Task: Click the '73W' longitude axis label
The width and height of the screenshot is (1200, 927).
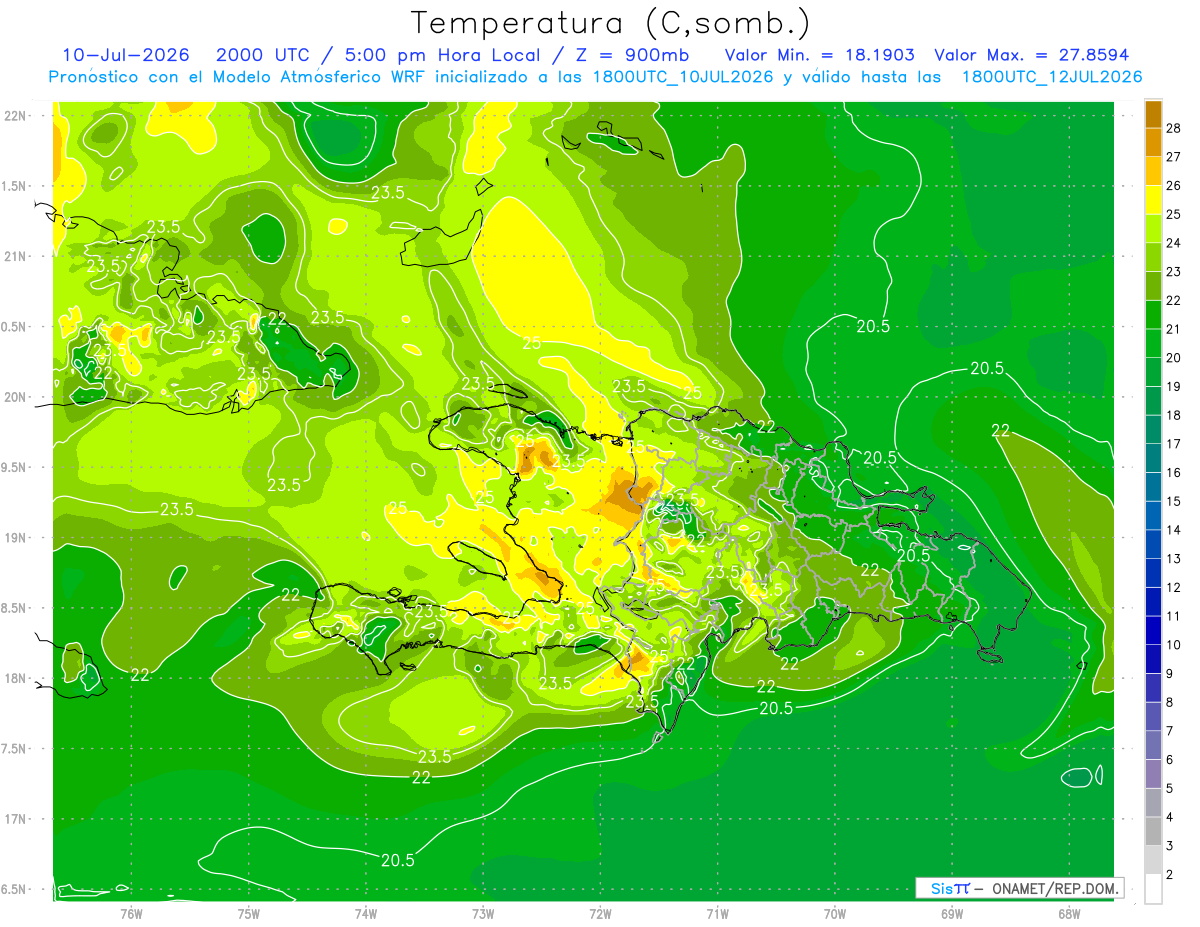Action: point(483,913)
